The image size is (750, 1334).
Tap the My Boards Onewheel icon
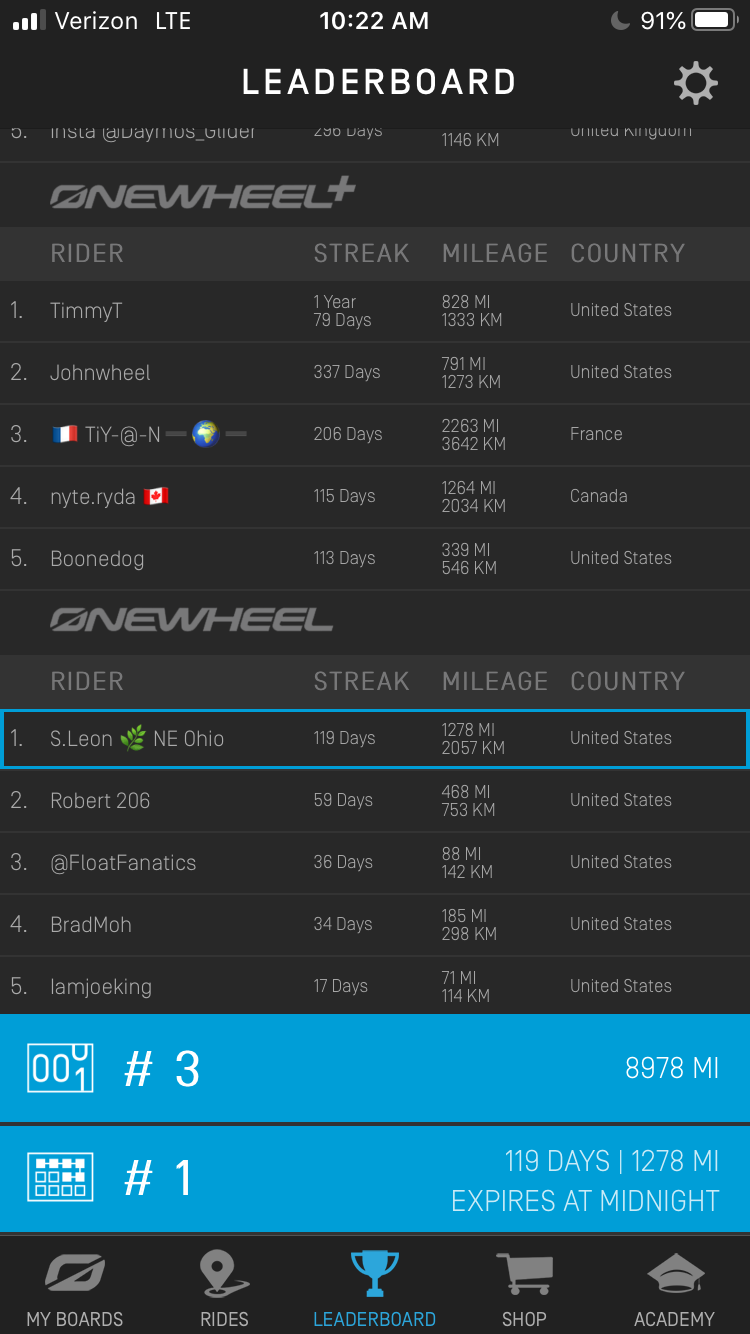coord(75,1274)
